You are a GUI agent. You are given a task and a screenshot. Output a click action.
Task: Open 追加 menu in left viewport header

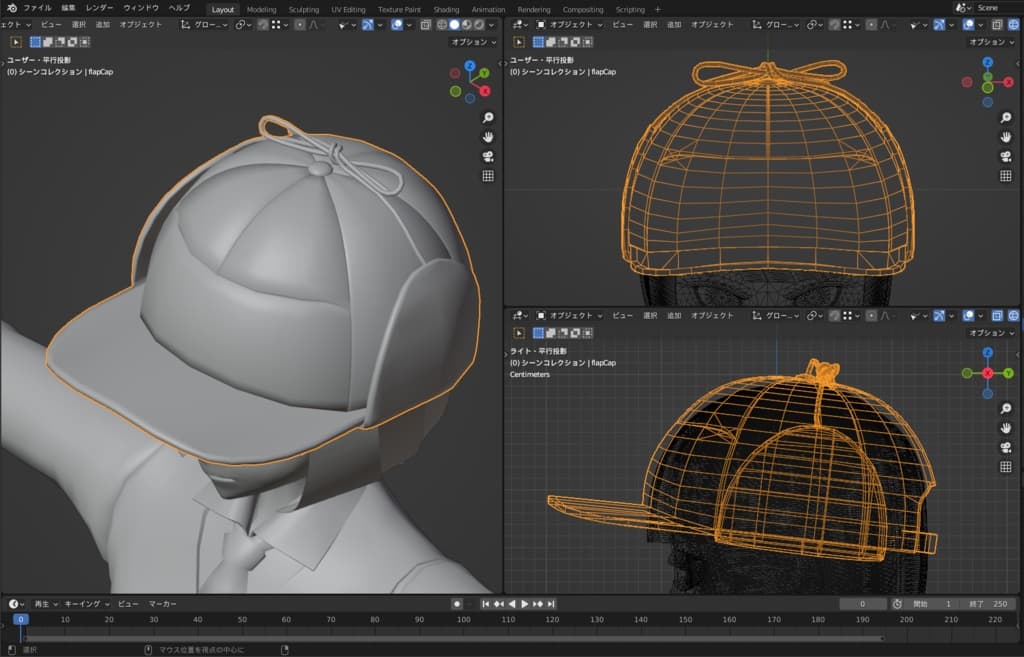click(103, 24)
